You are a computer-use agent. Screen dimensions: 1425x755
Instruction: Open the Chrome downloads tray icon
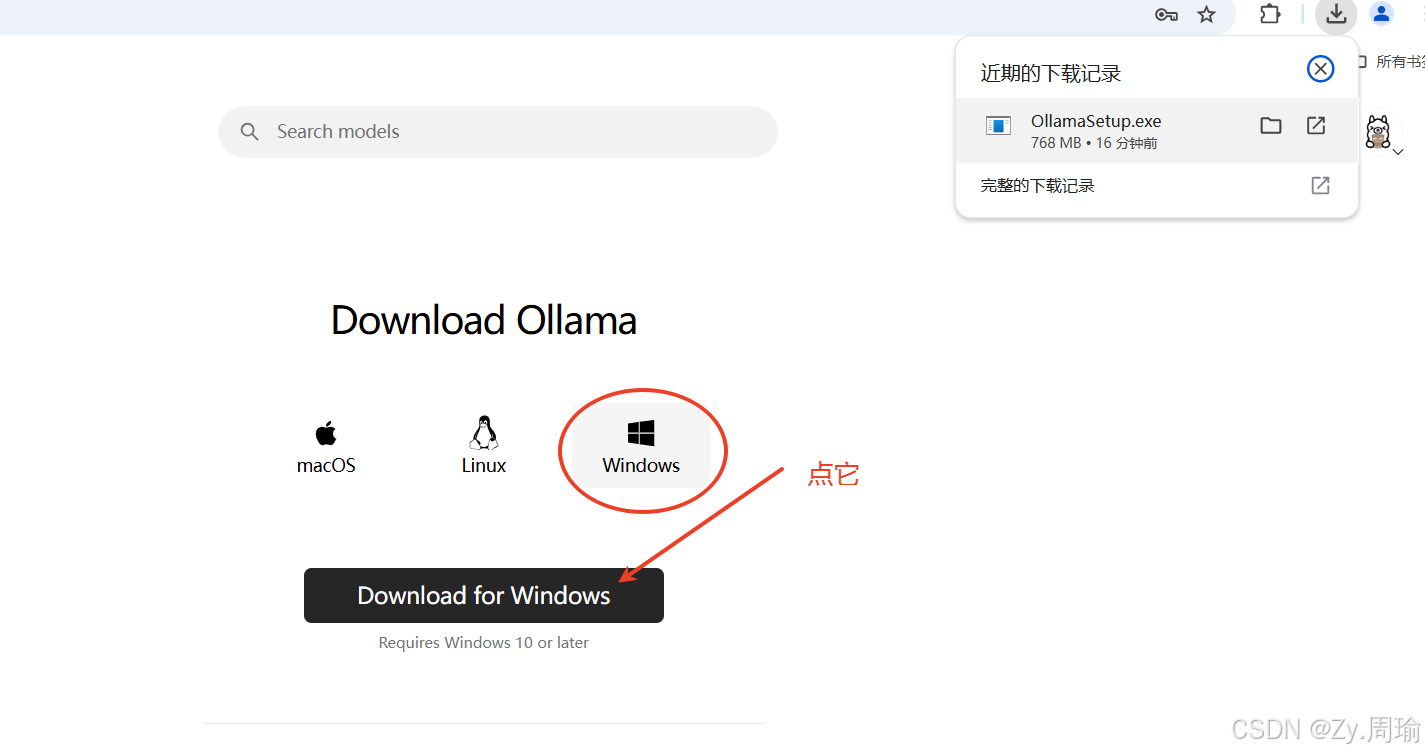pos(1336,14)
